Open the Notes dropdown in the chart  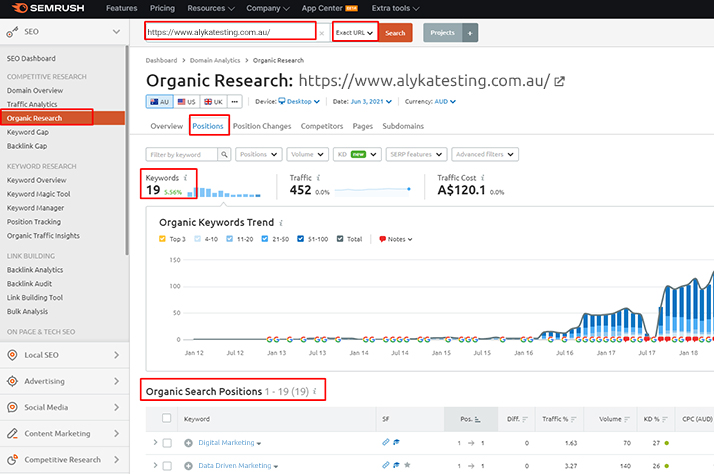coord(395,239)
